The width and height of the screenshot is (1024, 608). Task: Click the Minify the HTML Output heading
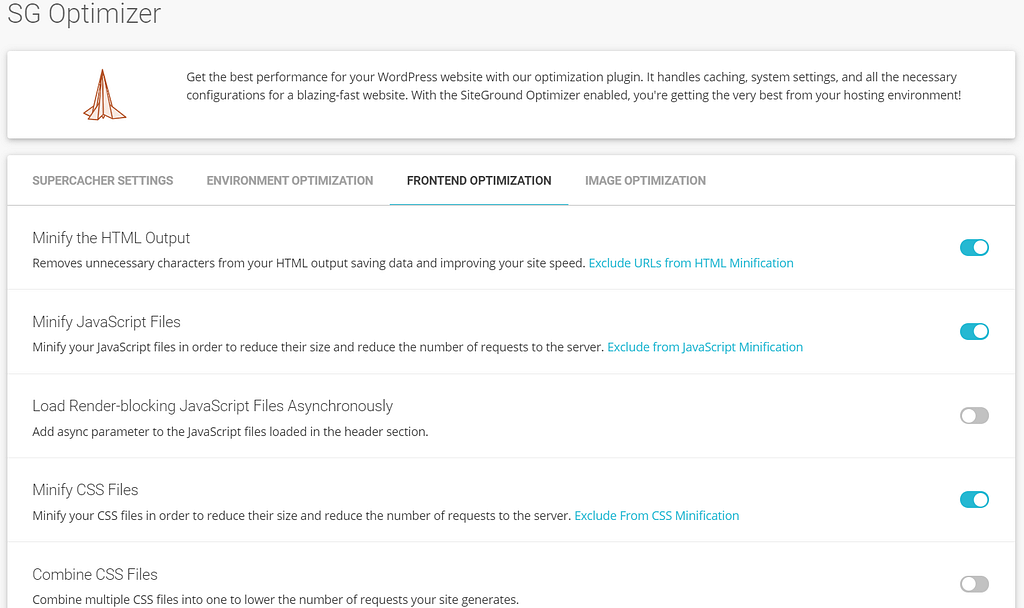coord(111,238)
